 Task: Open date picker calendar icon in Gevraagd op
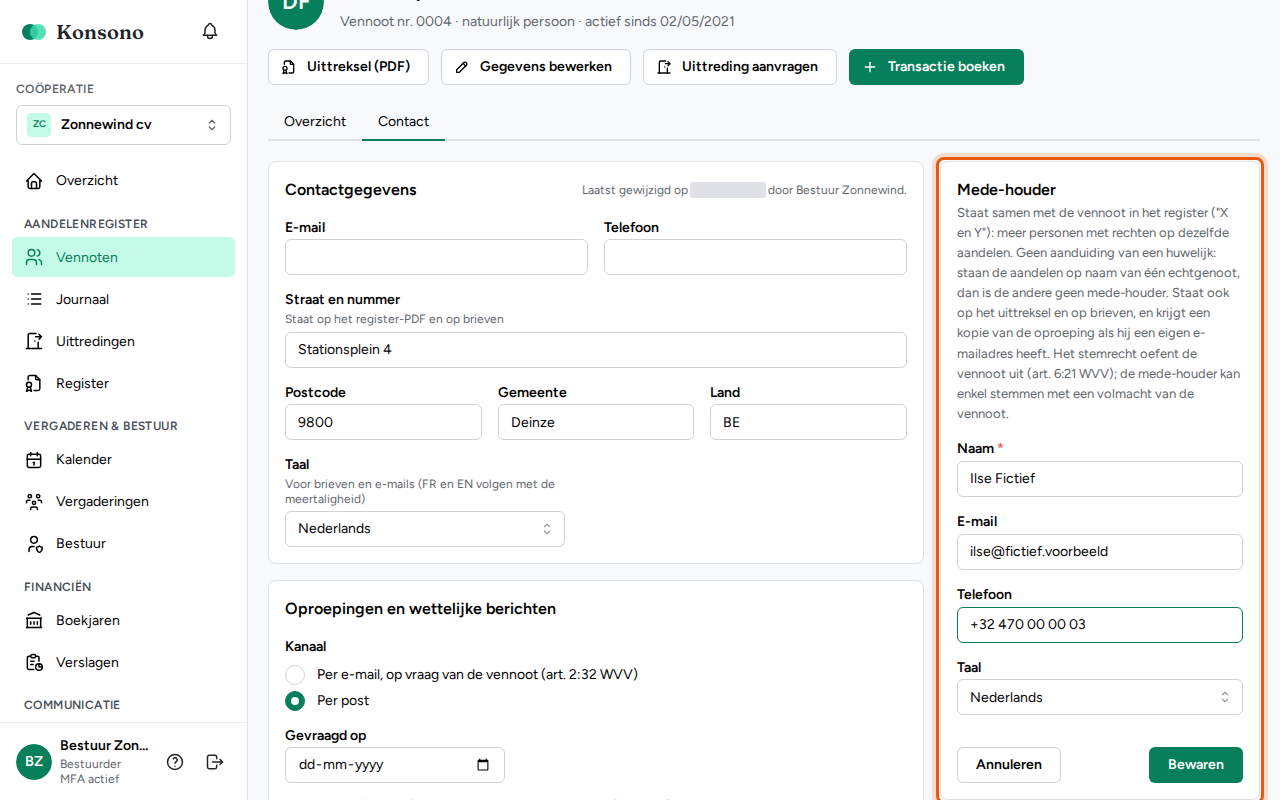click(483, 765)
